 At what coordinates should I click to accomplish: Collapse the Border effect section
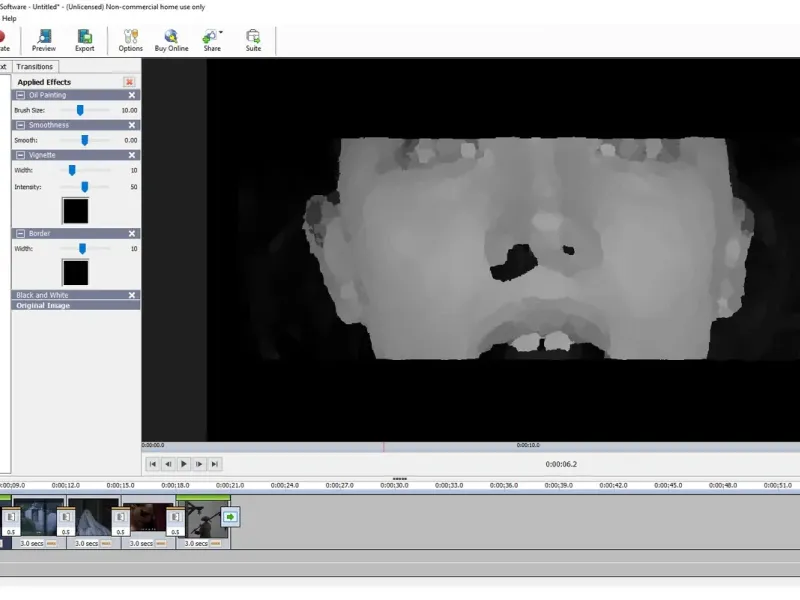point(20,234)
